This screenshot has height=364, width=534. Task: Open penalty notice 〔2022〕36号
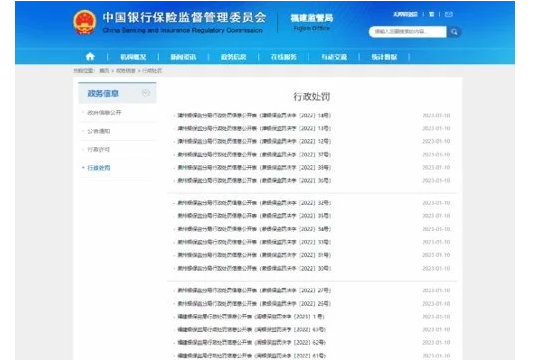254,180
